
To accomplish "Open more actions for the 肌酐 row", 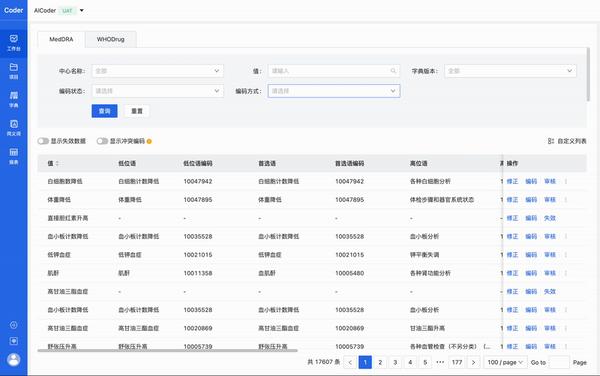I will [566, 273].
